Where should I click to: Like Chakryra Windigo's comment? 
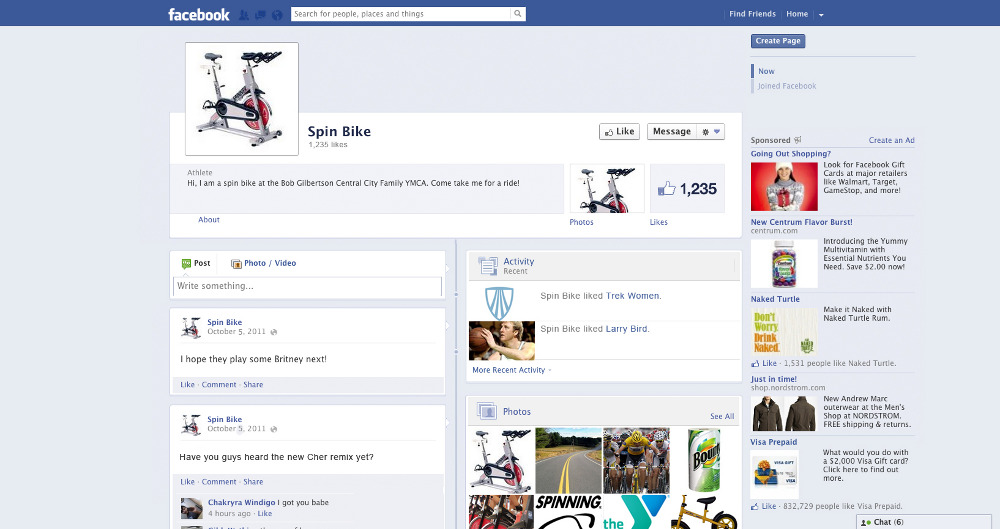point(265,514)
